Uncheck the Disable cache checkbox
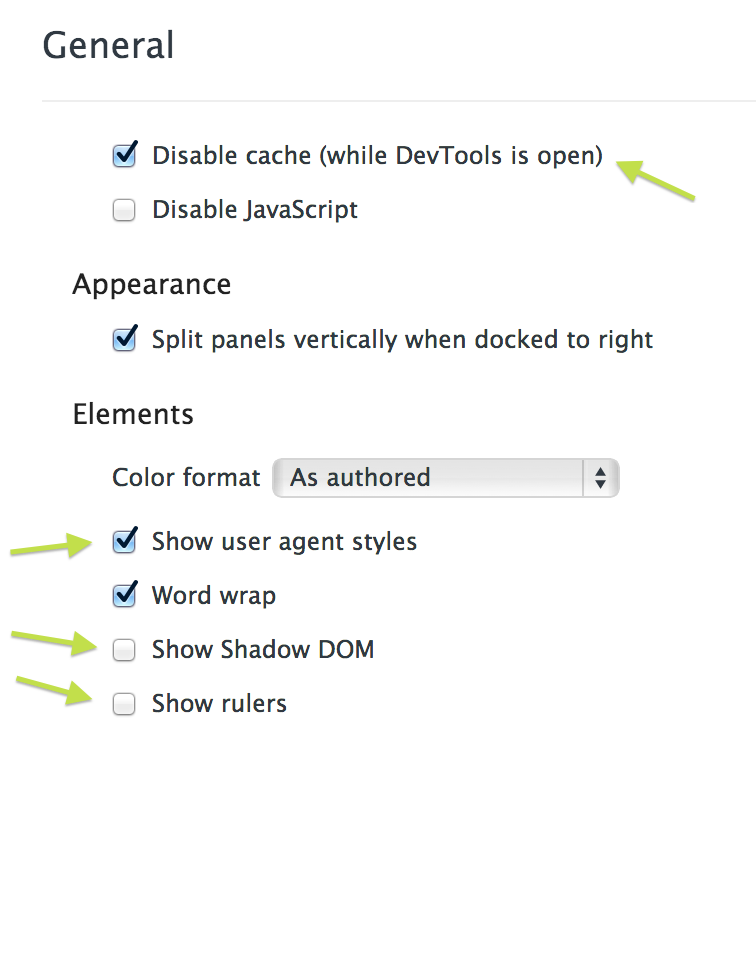The height and width of the screenshot is (960, 756). (x=124, y=156)
